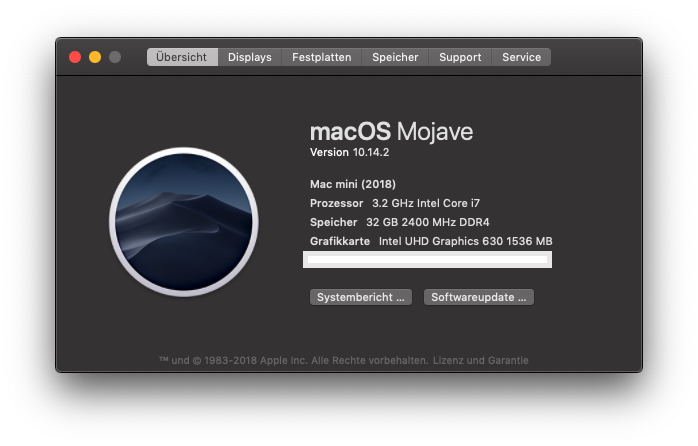Minimize window with the yellow button
Viewport: 698px width, 446px height.
coord(95,57)
